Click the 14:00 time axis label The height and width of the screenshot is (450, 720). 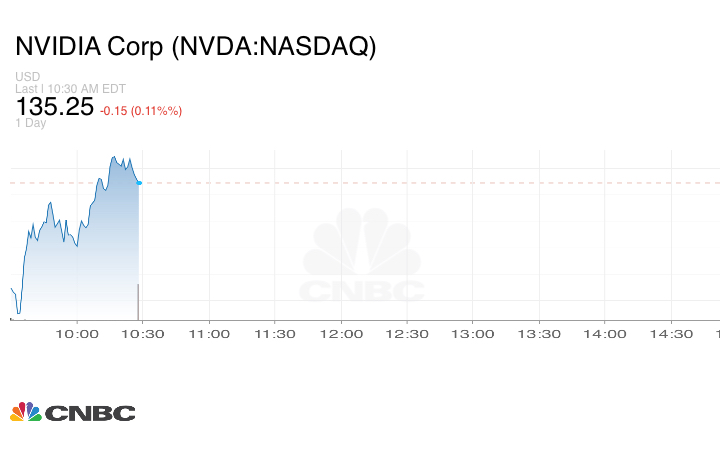(x=605, y=334)
